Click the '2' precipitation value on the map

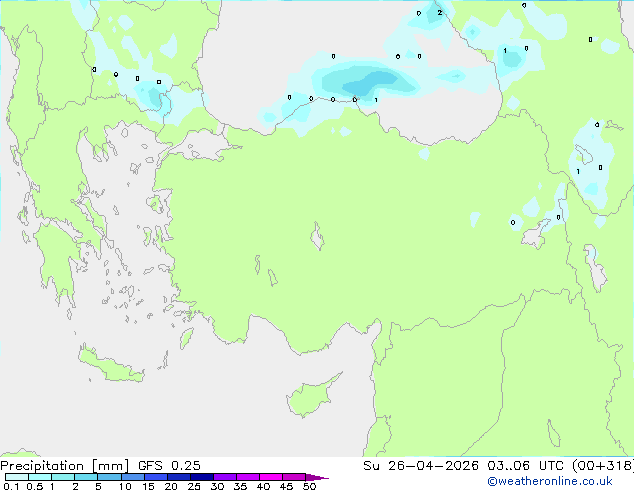[440, 13]
